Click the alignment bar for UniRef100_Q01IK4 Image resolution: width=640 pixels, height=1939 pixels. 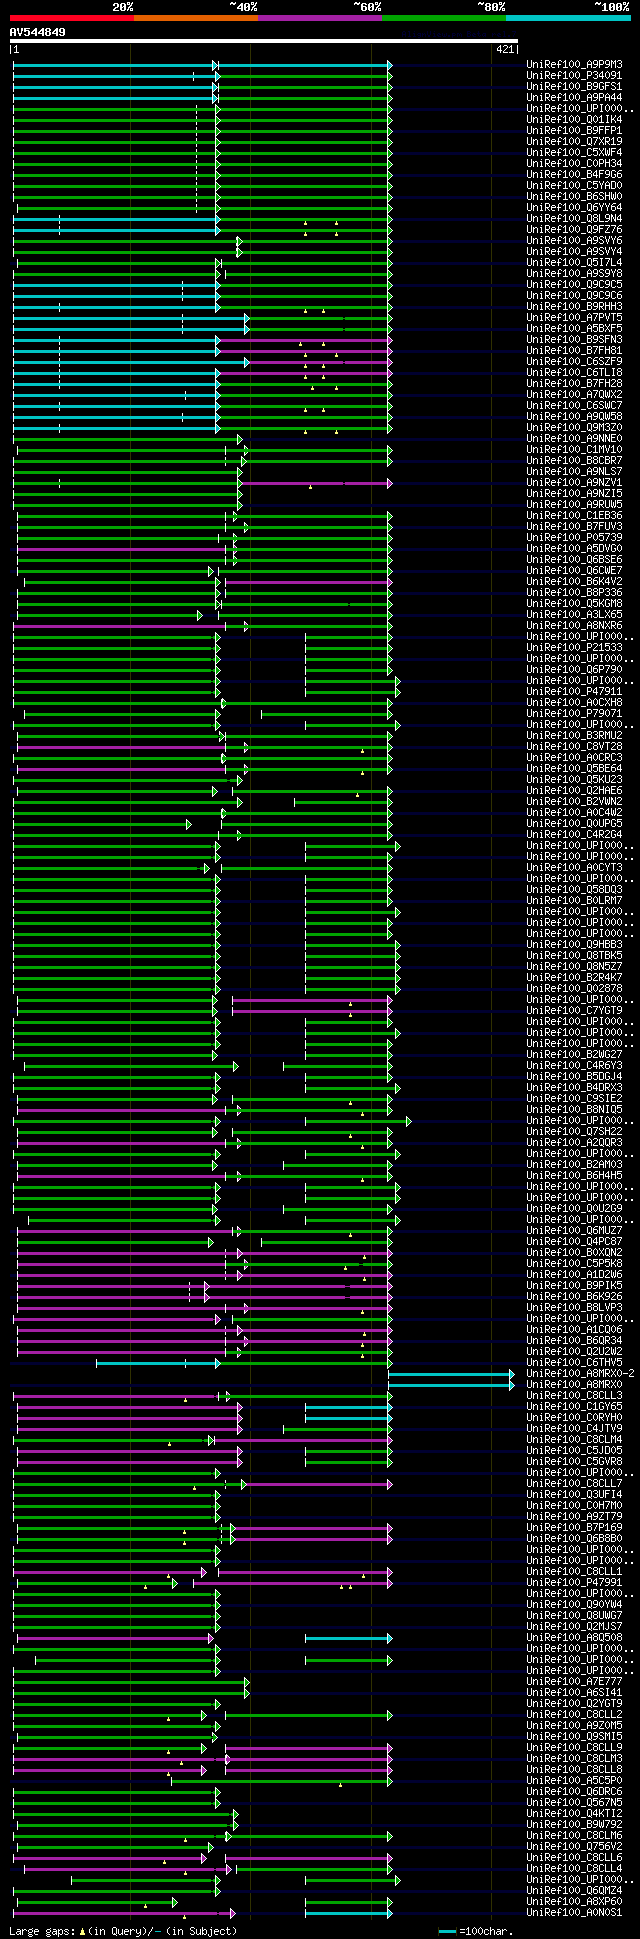202,120
